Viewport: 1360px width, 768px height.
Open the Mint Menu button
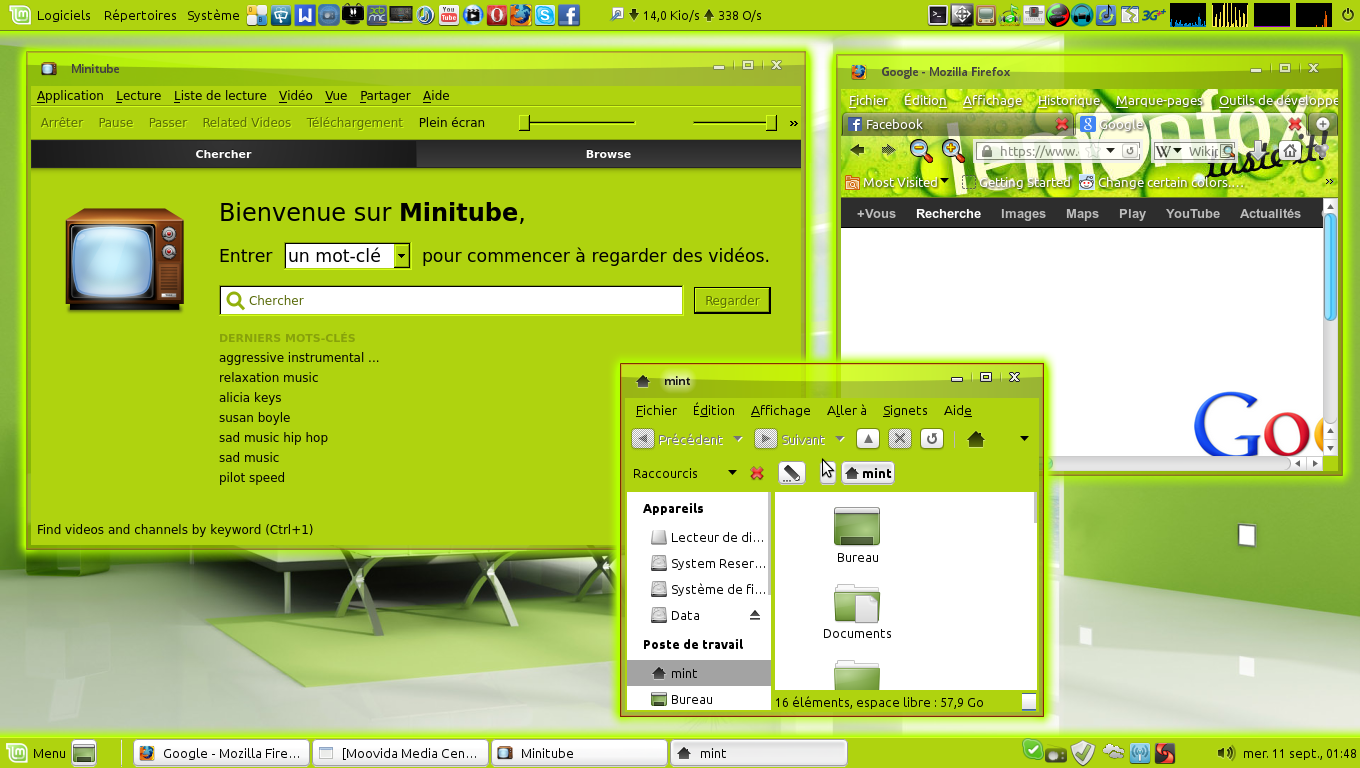[38, 753]
